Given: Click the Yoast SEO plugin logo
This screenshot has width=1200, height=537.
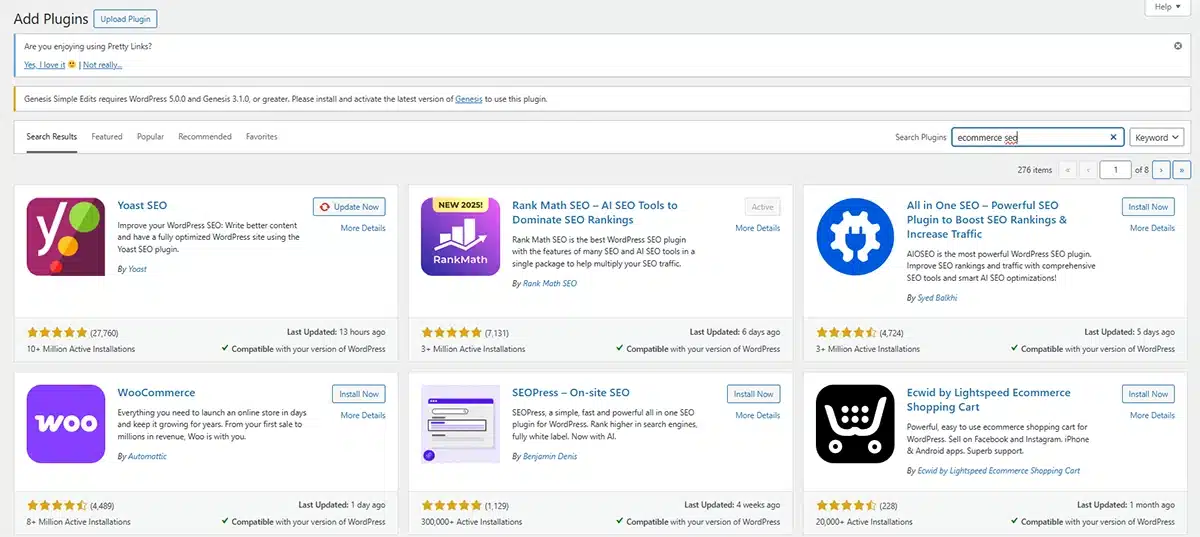Looking at the screenshot, I should (66, 236).
